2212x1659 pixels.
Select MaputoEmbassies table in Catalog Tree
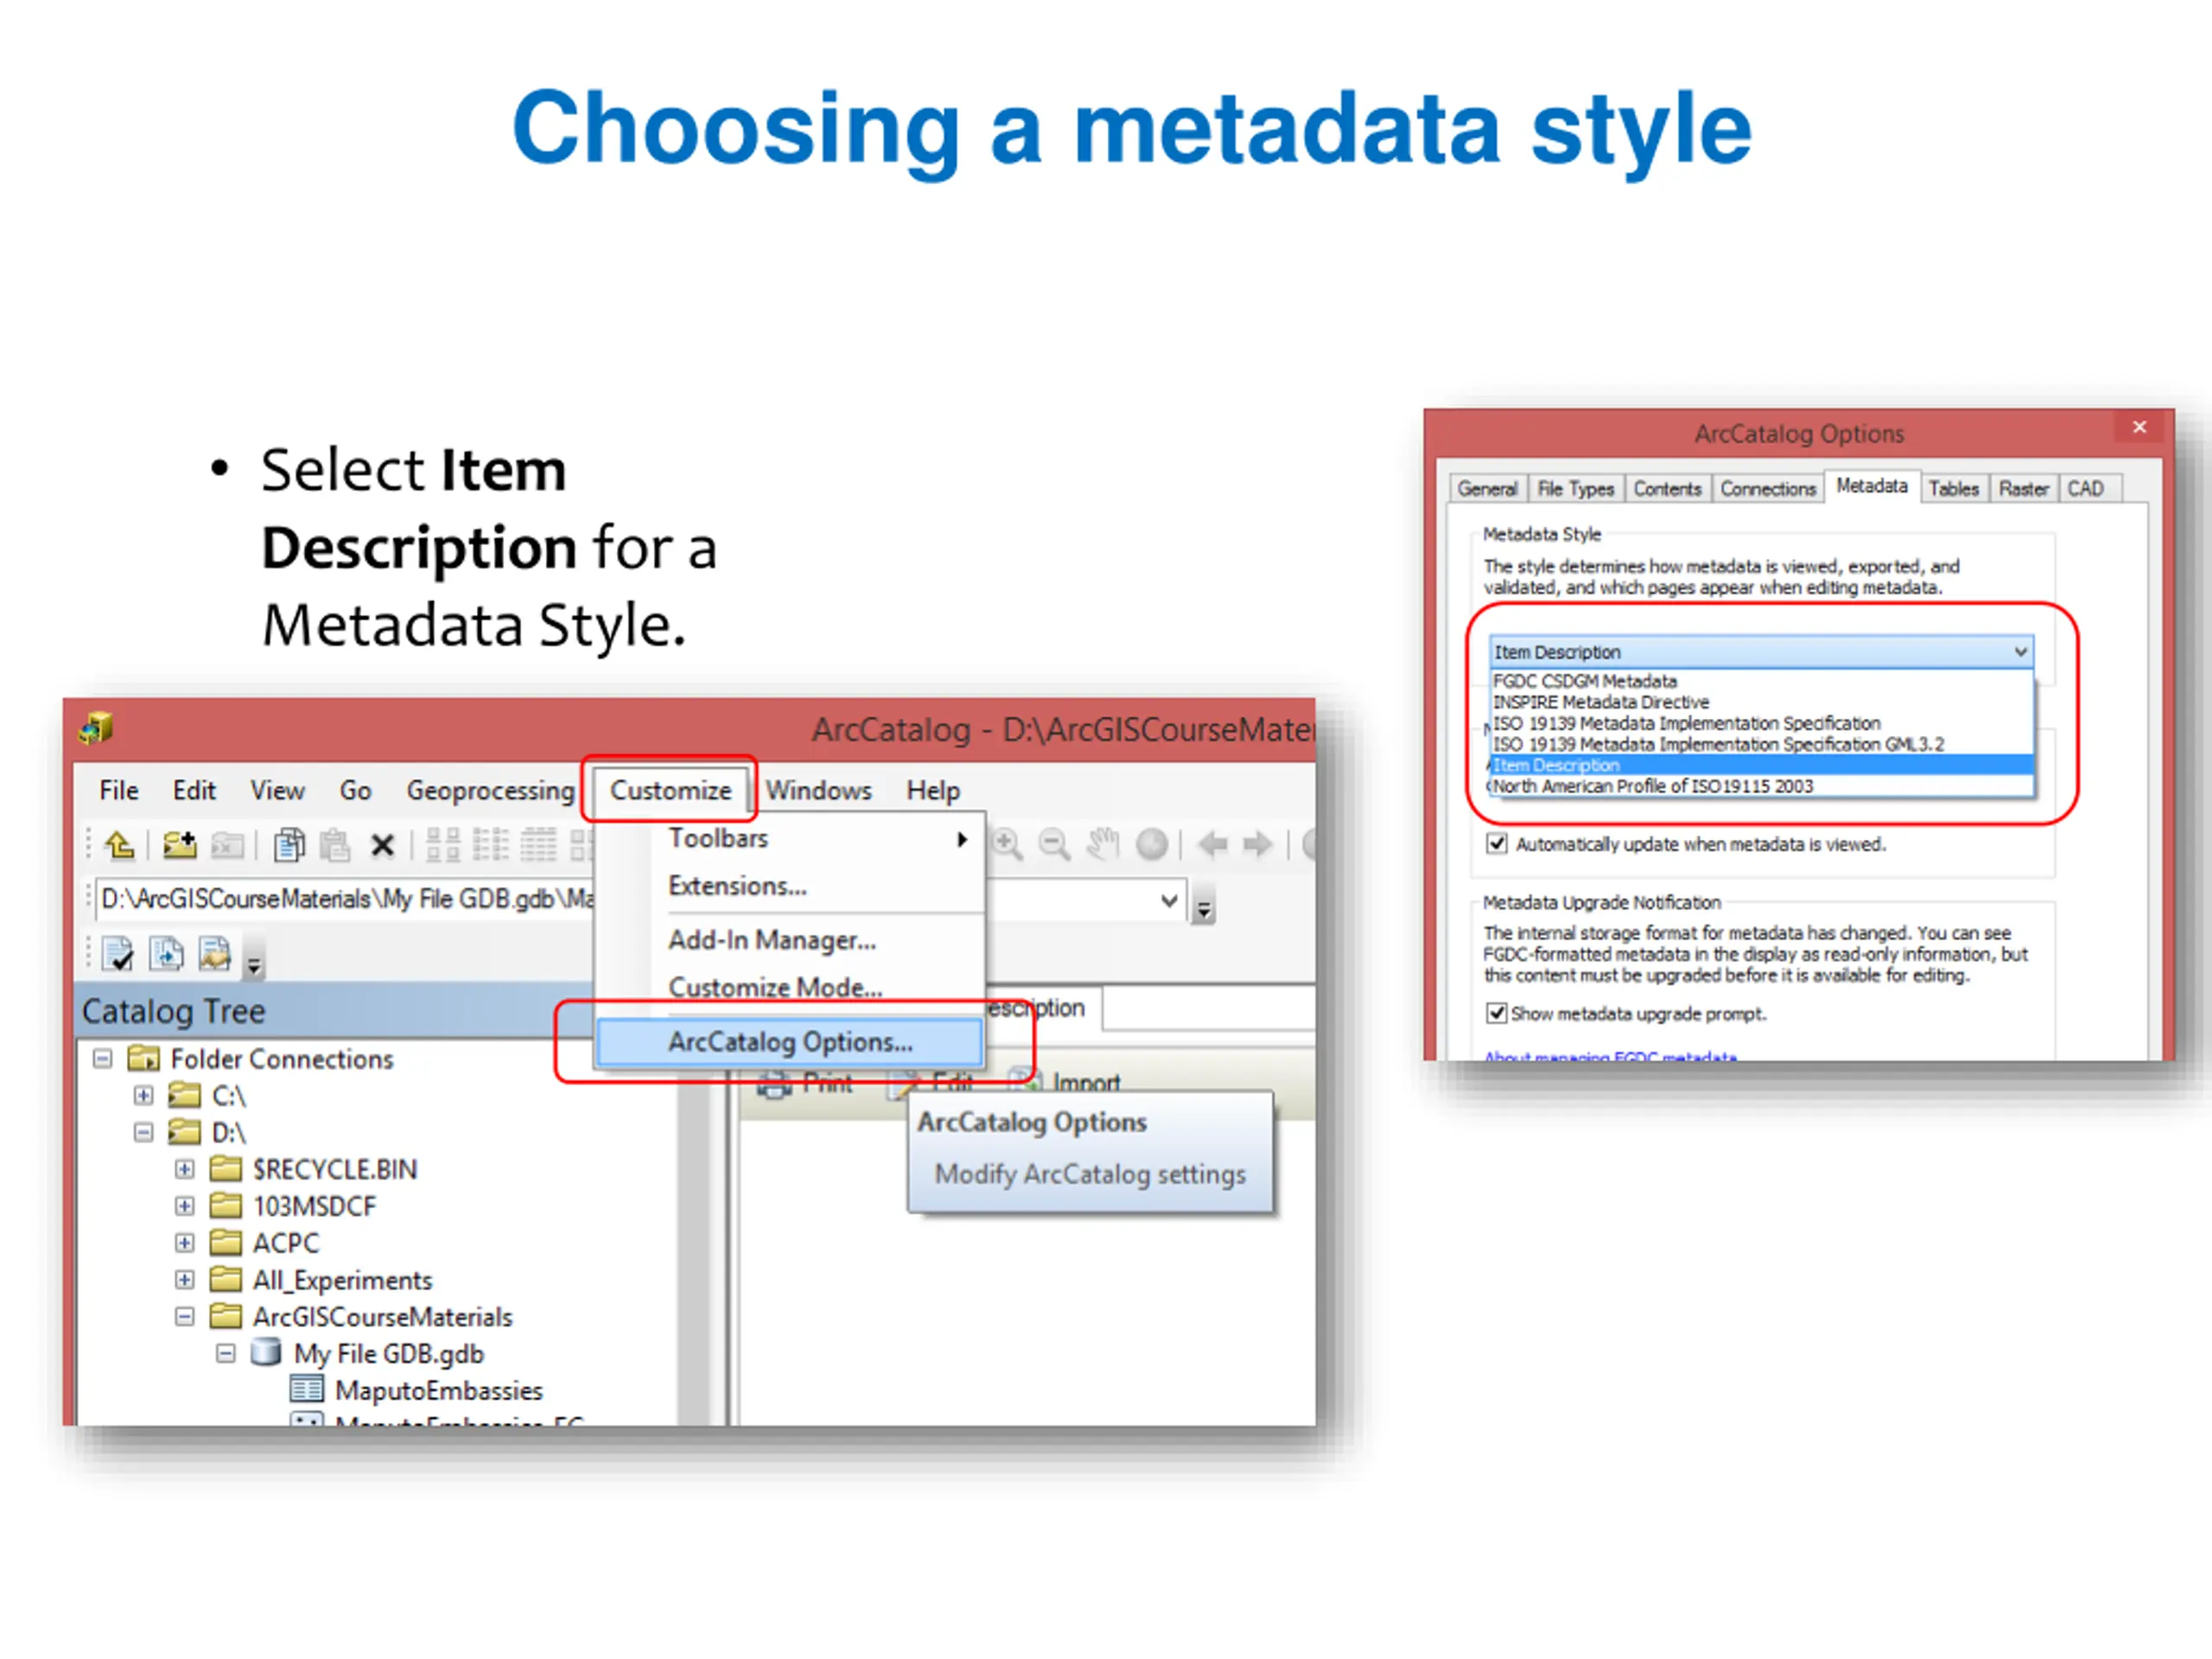[438, 1390]
